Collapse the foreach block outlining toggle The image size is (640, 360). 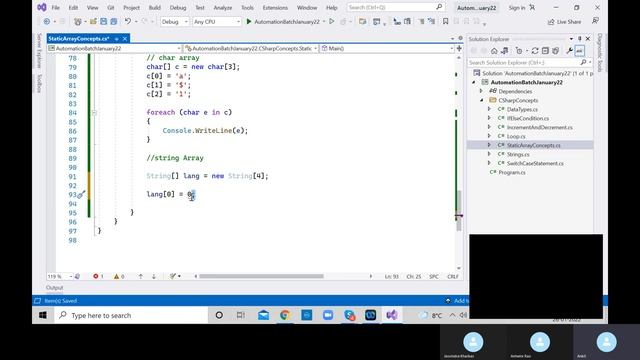(94, 113)
